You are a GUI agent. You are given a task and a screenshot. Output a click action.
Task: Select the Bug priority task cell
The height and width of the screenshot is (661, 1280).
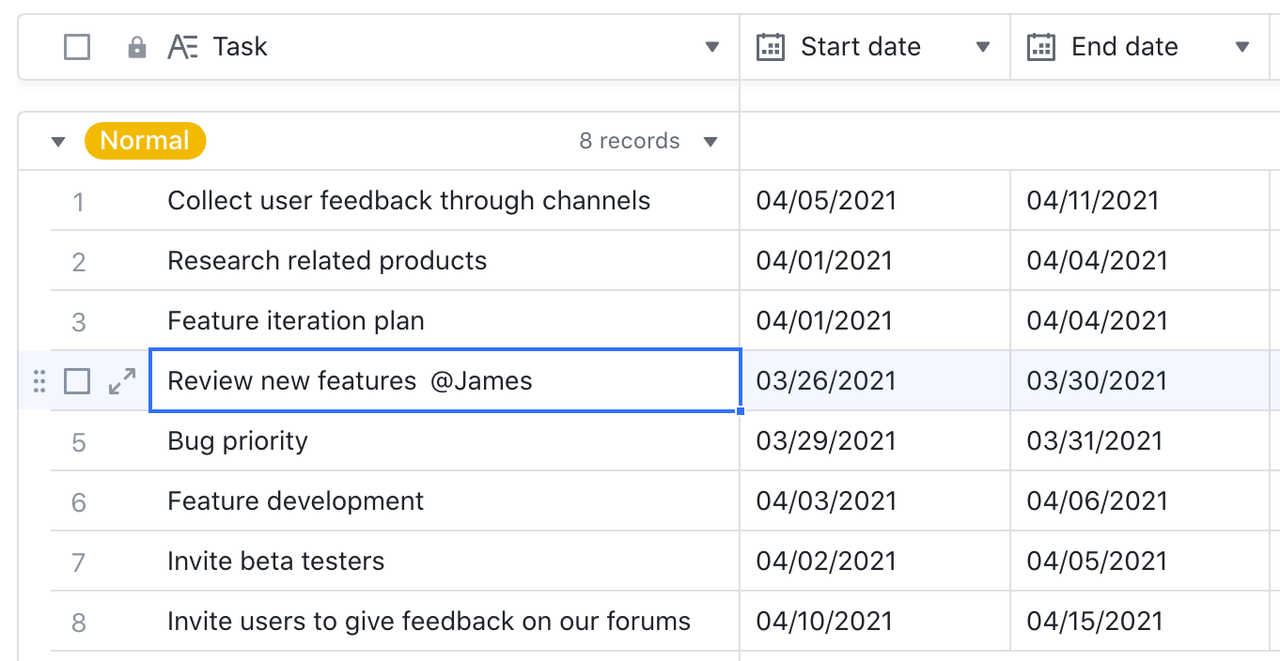point(443,441)
